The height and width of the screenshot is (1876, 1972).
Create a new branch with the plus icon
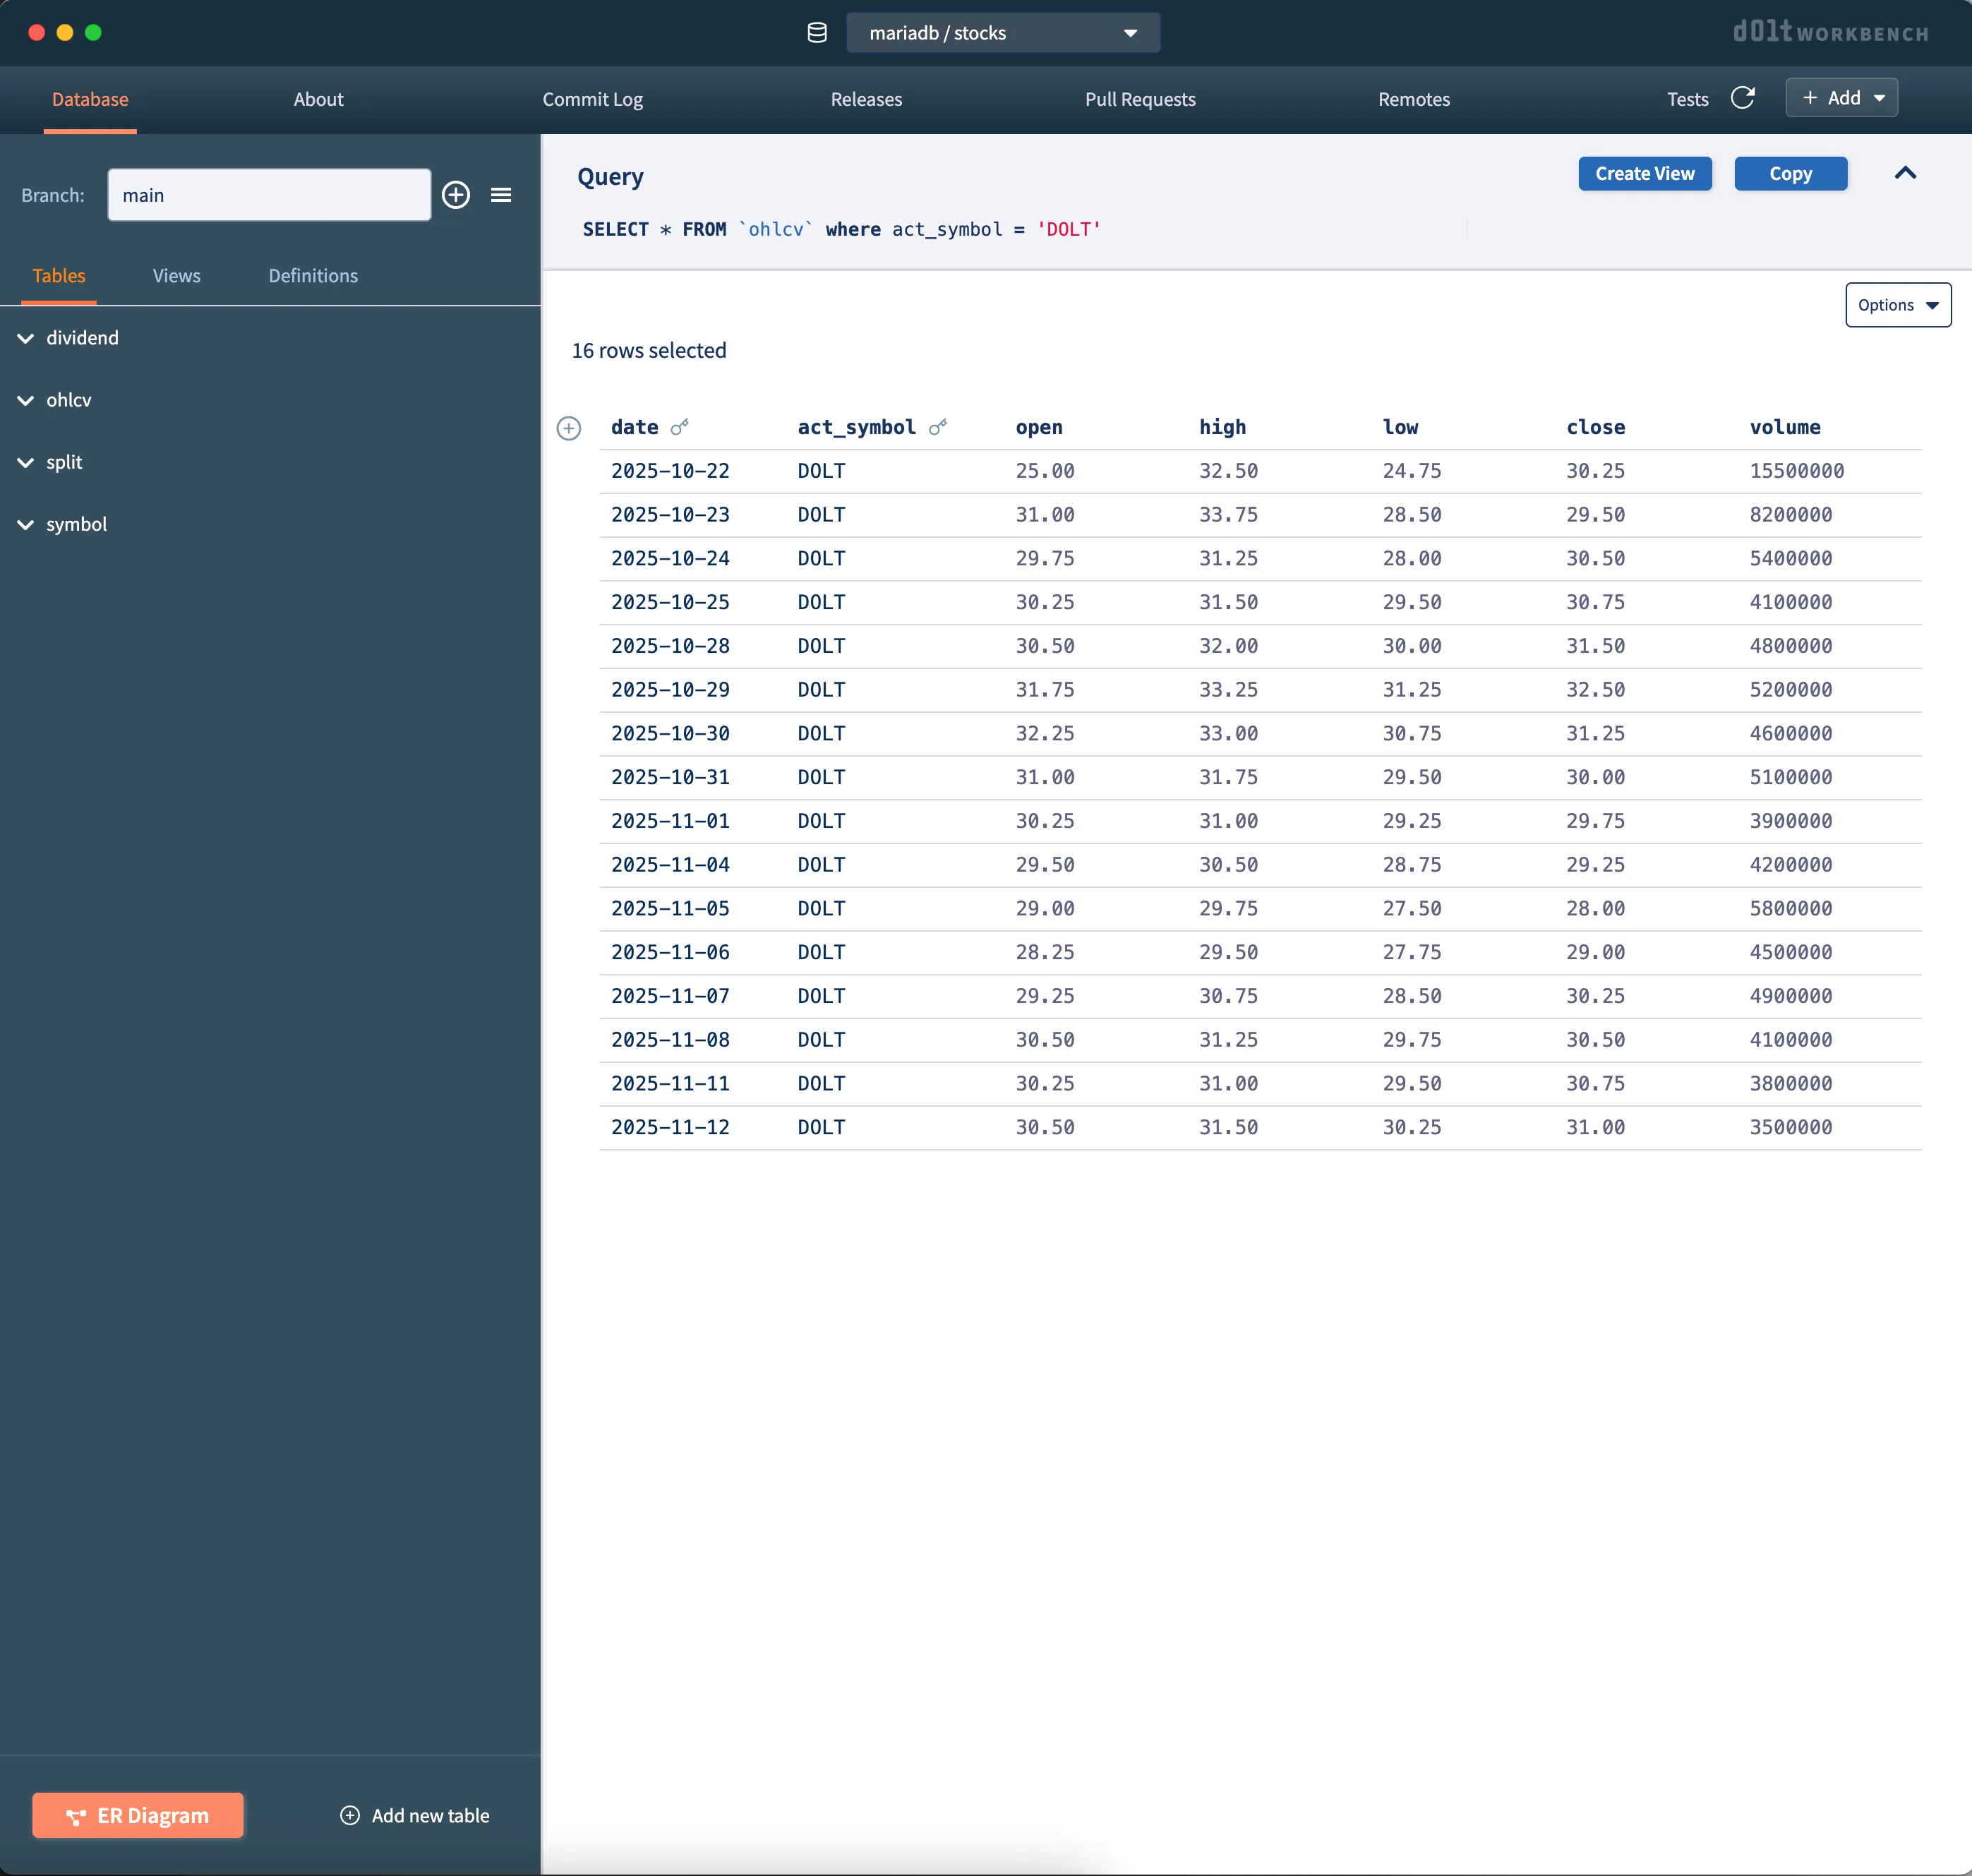[456, 195]
